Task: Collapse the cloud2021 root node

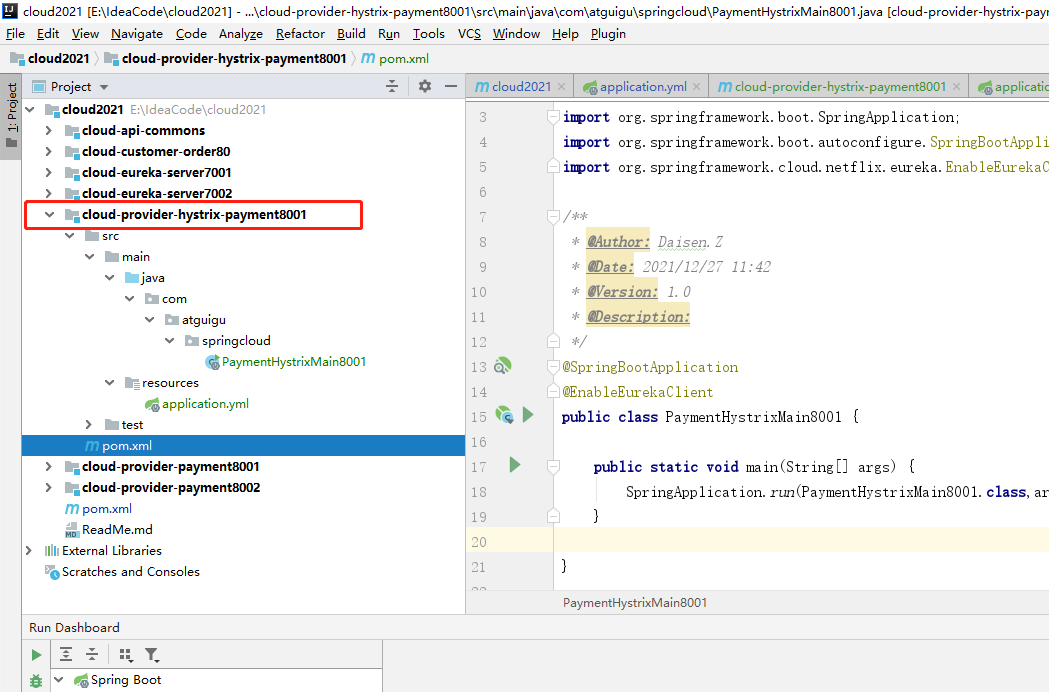Action: (x=30, y=109)
